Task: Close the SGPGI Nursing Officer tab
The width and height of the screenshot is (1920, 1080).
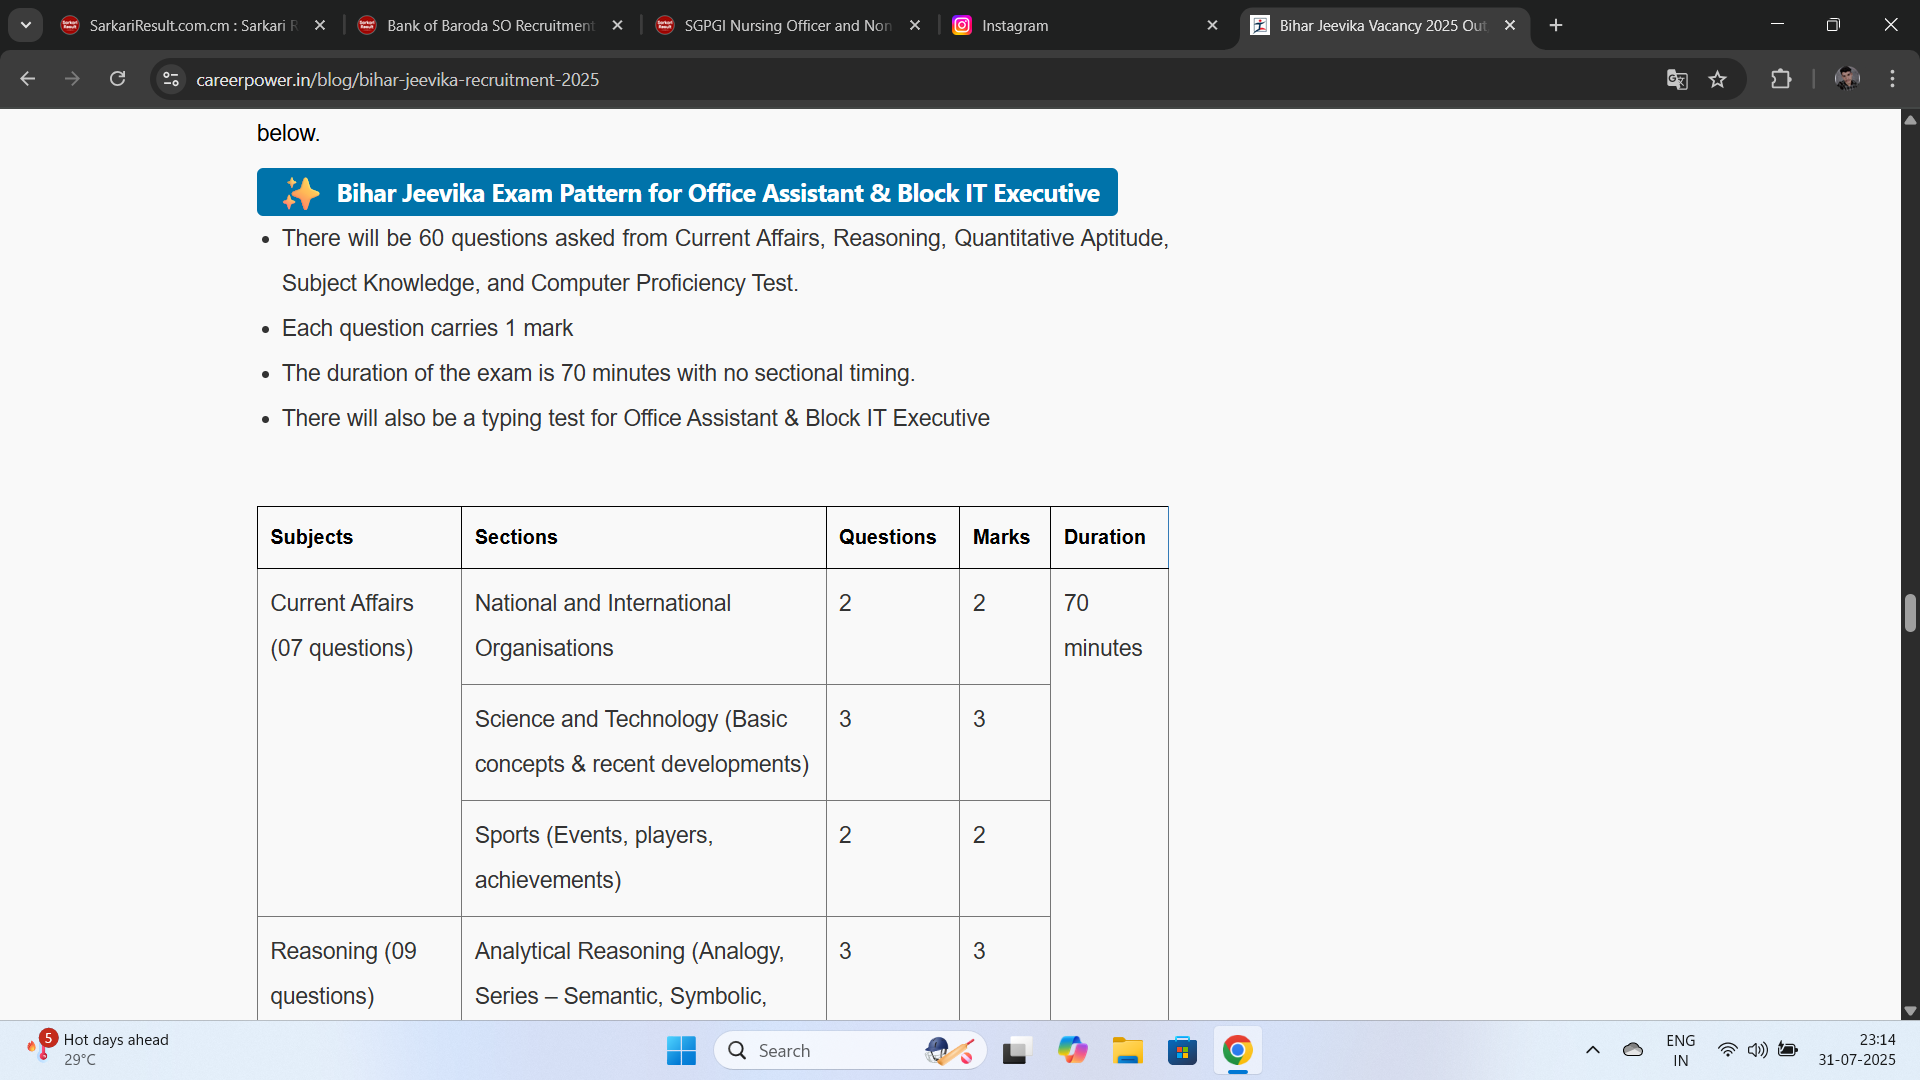Action: click(915, 25)
